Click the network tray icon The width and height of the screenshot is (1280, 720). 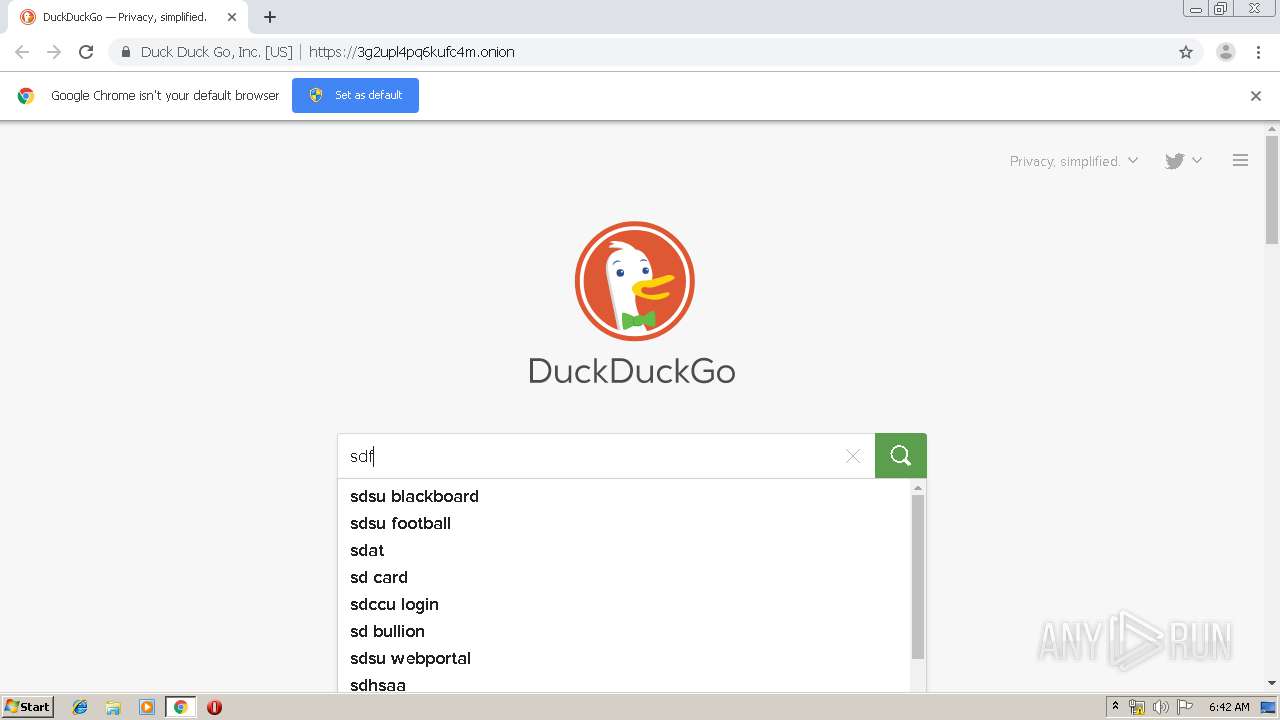coord(1137,707)
